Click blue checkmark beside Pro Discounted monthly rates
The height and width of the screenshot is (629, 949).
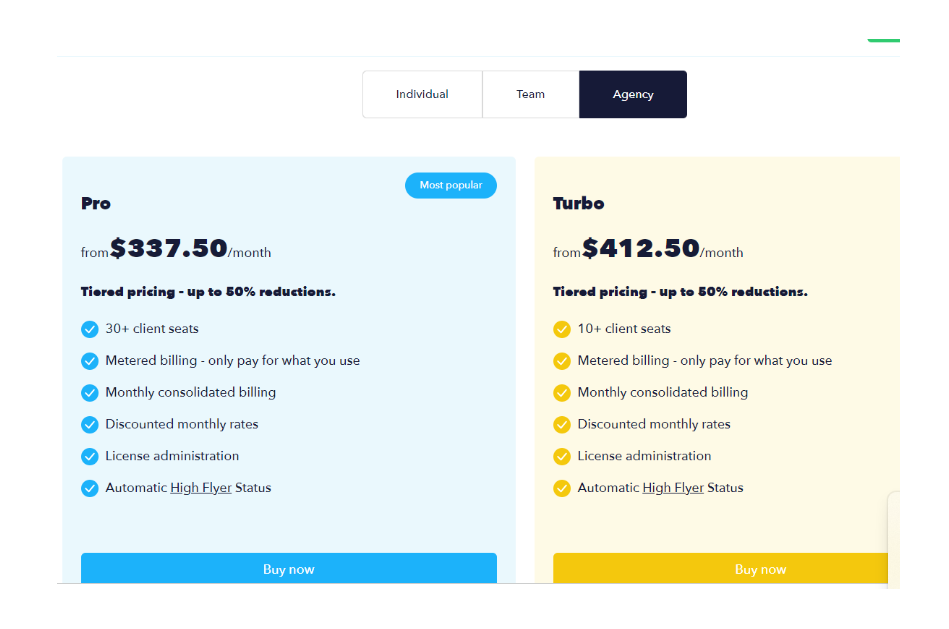point(90,424)
